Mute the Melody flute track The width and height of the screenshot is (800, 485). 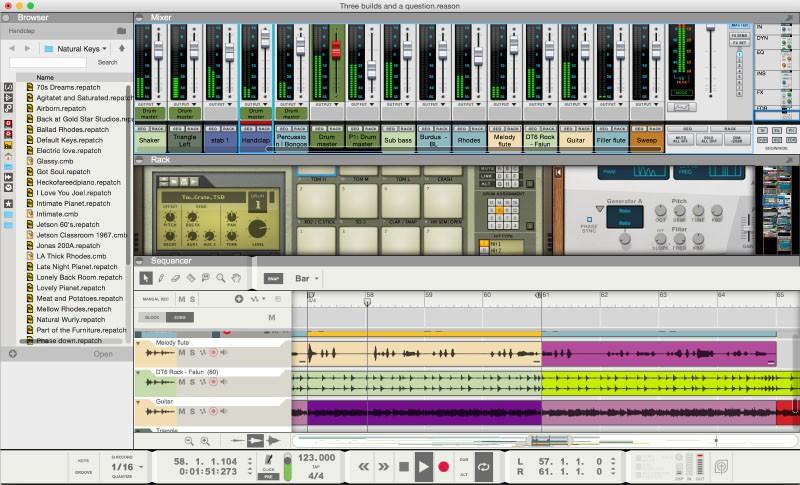coord(181,352)
